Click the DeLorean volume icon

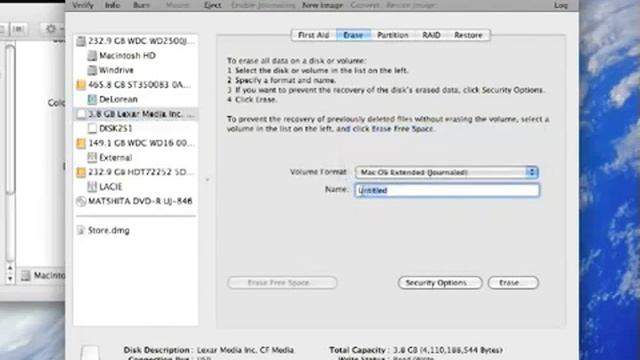click(x=92, y=99)
